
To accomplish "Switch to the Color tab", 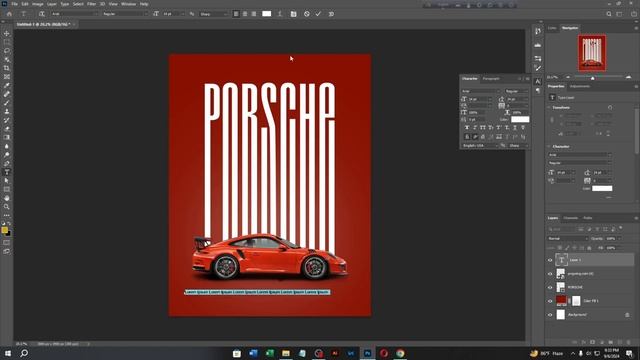I will pos(552,28).
